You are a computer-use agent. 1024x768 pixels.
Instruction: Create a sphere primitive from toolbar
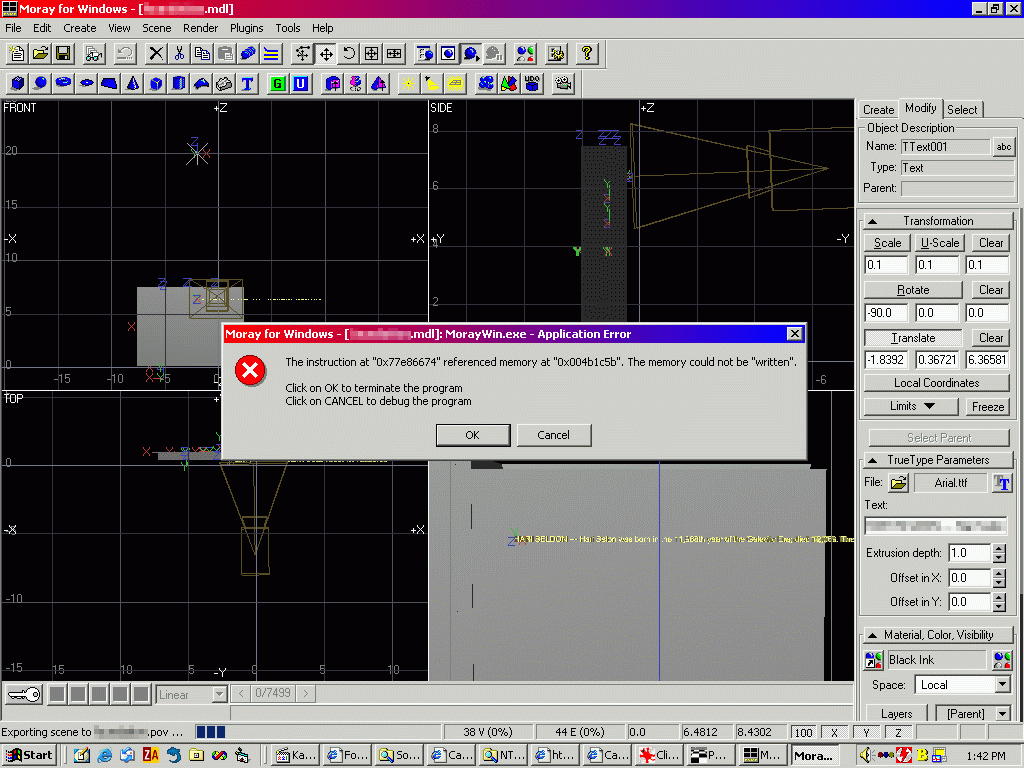point(40,83)
